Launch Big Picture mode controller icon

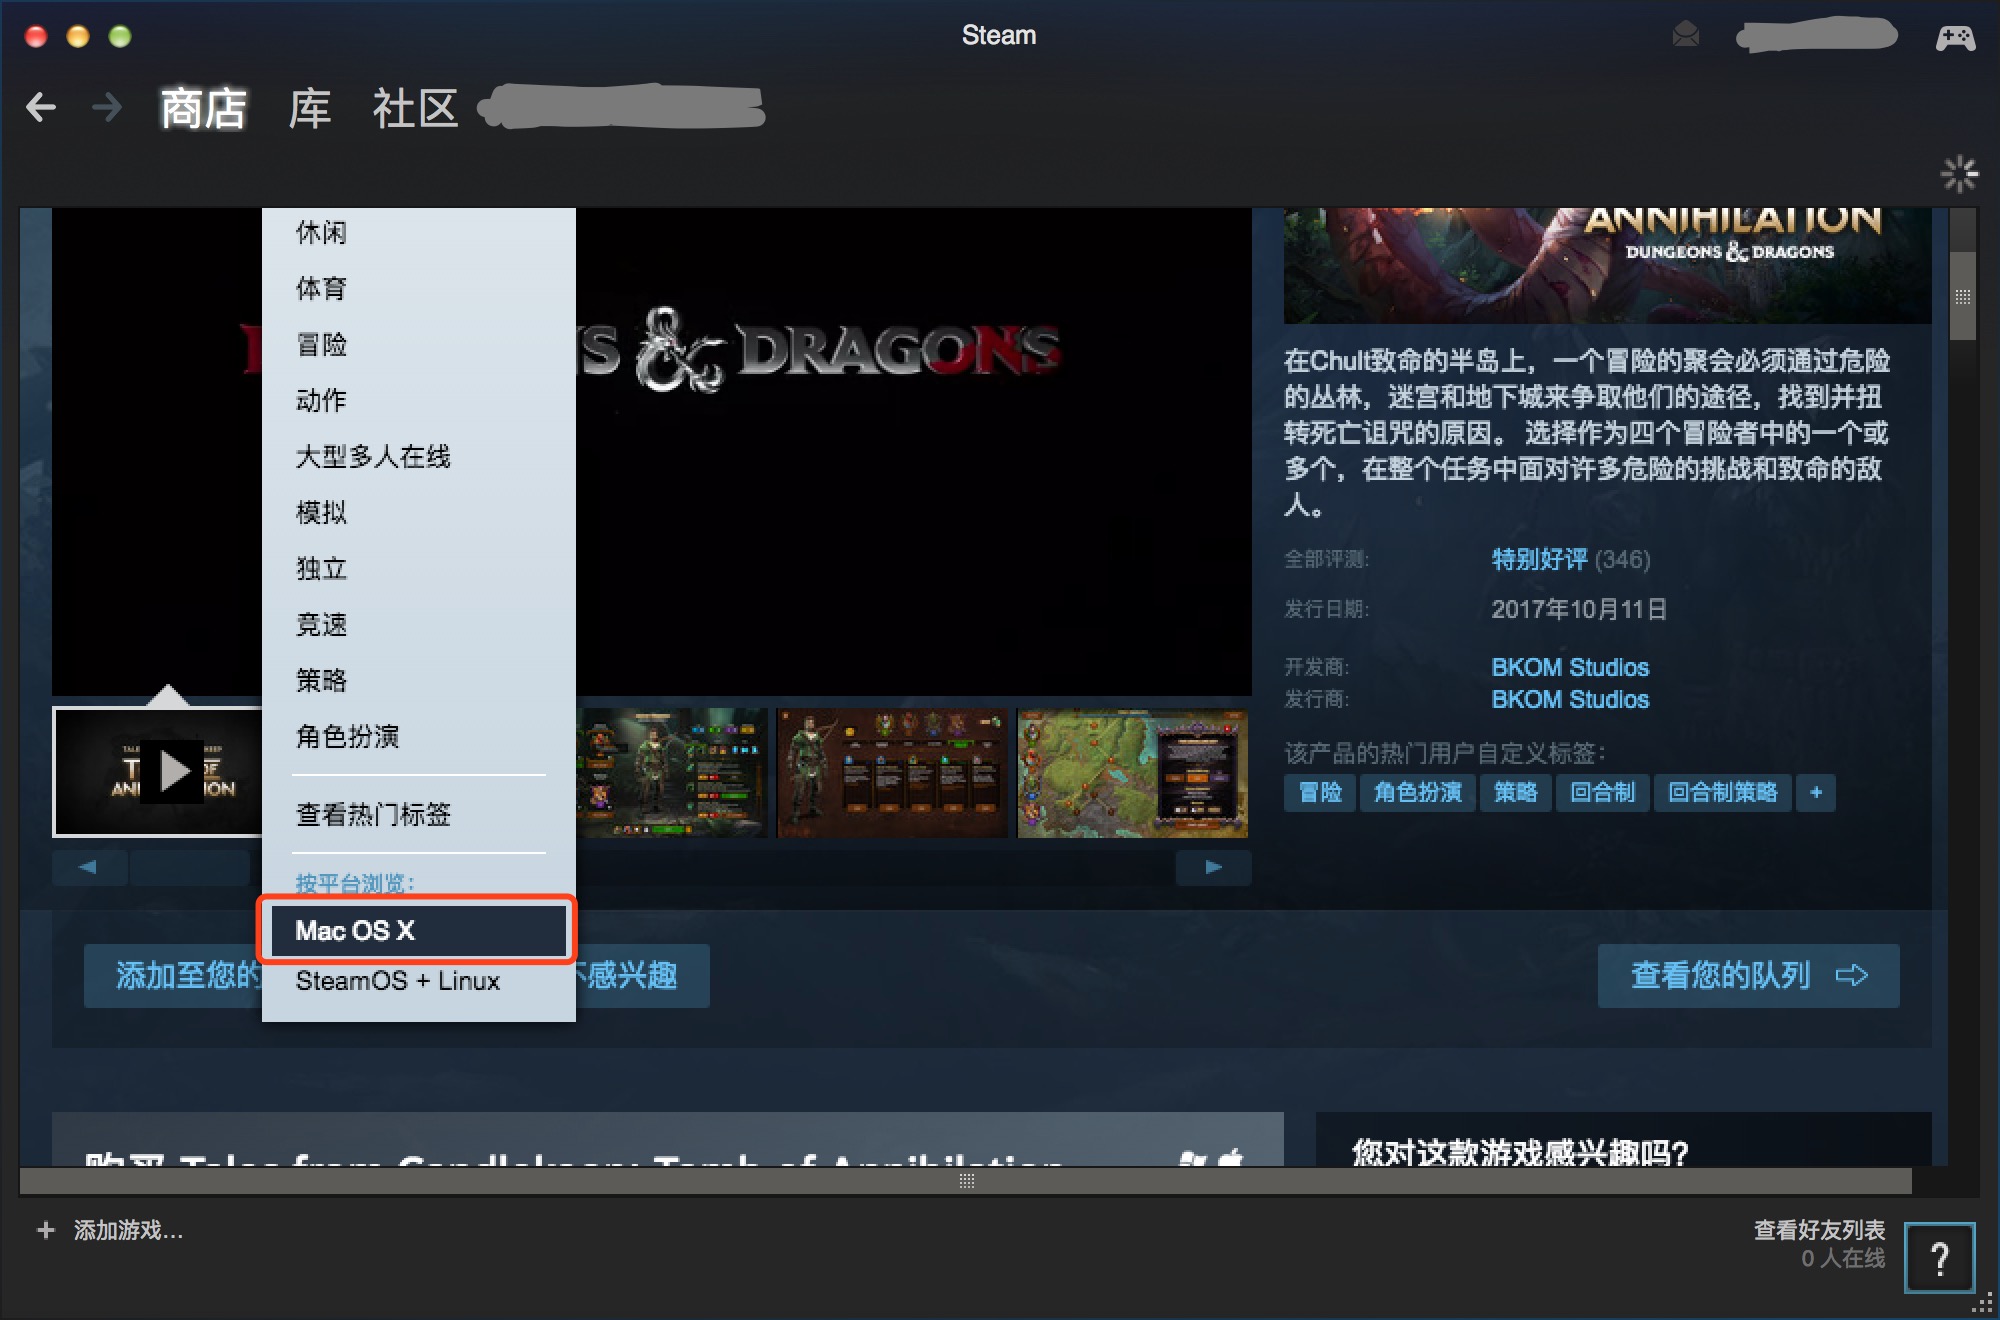pyautogui.click(x=1955, y=38)
